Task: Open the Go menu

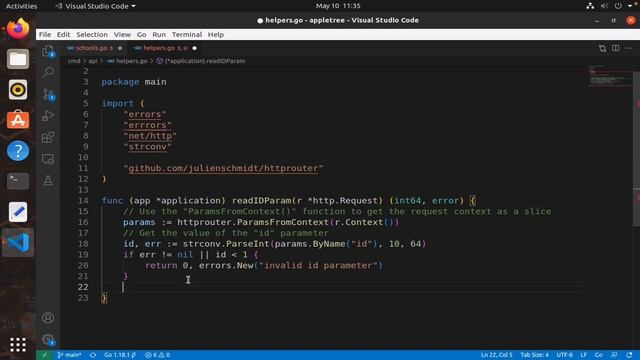Action: [x=142, y=35]
